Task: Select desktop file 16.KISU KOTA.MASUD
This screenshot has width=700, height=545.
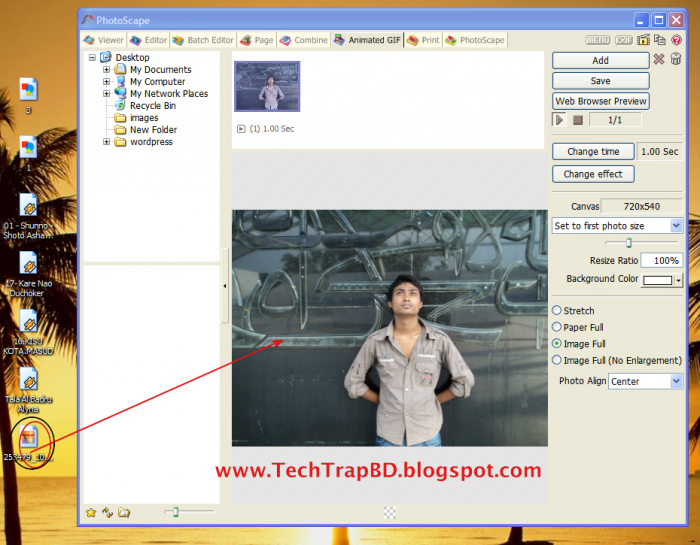Action: [x=29, y=333]
